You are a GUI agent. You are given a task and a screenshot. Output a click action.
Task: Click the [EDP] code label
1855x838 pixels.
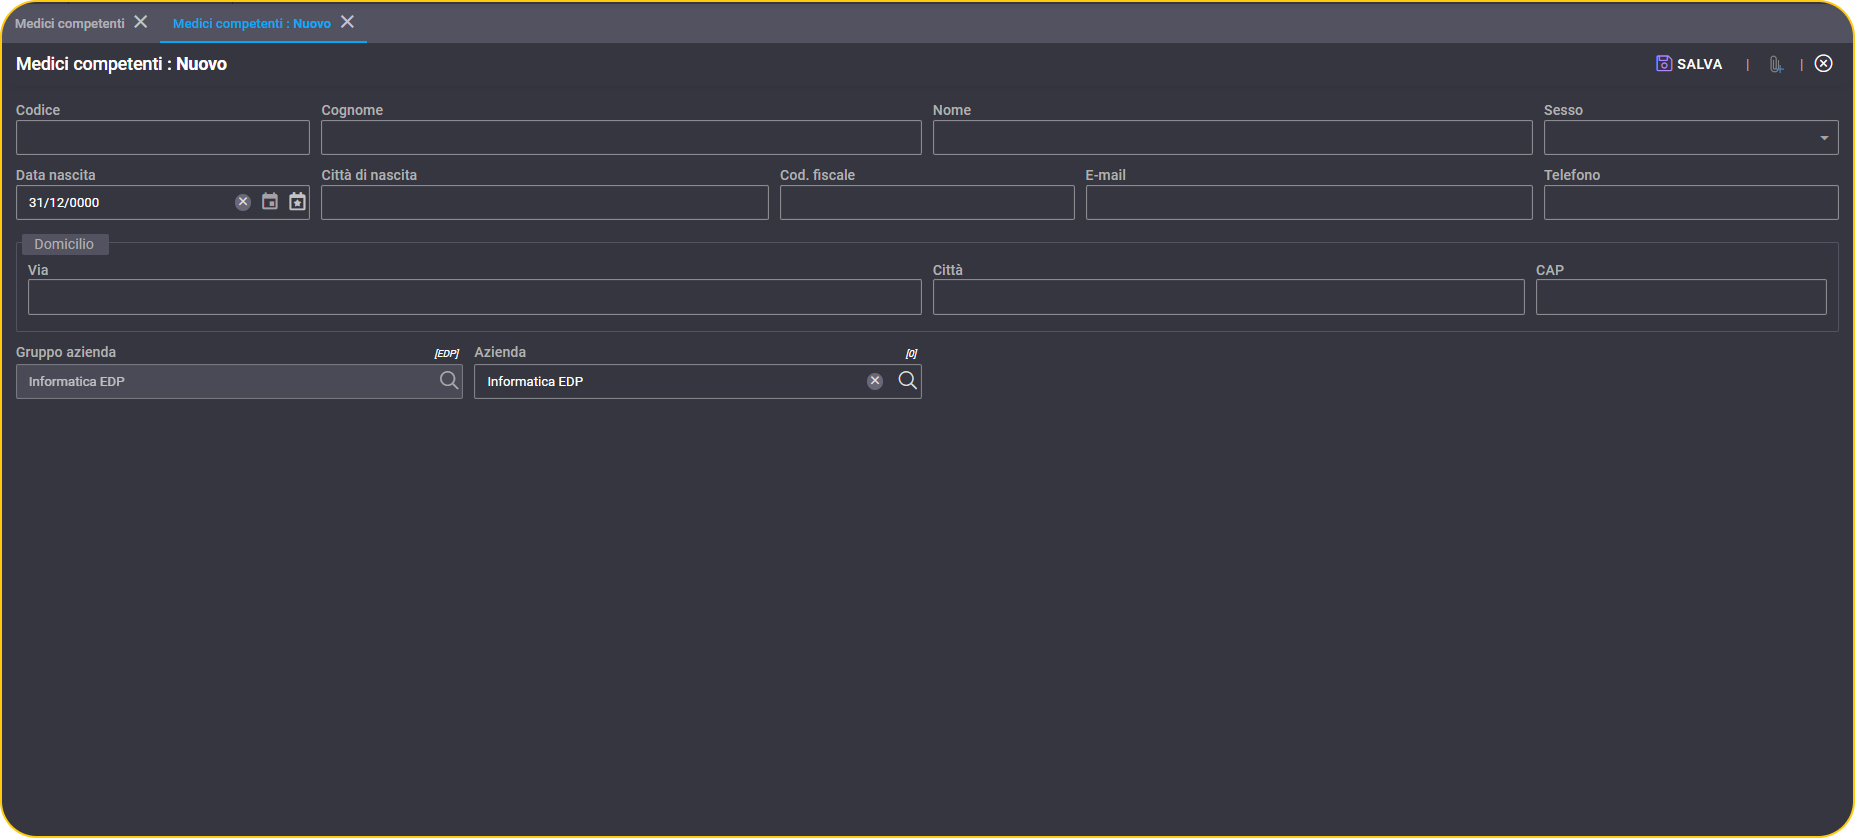447,354
